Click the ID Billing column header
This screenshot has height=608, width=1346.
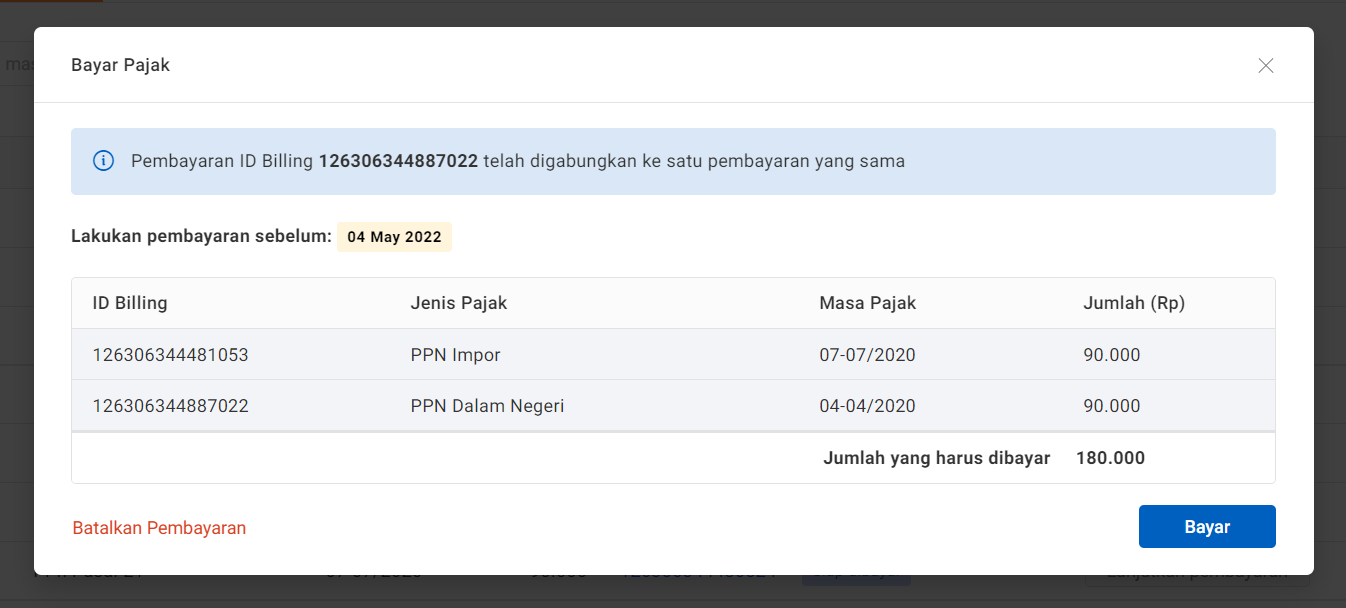click(130, 303)
